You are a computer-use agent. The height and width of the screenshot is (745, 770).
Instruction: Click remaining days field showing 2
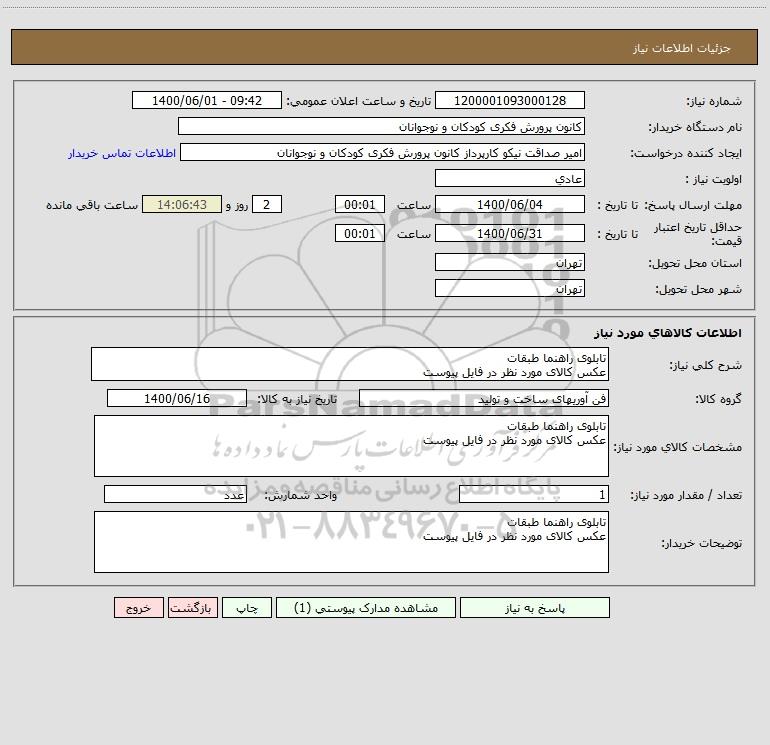click(x=267, y=204)
